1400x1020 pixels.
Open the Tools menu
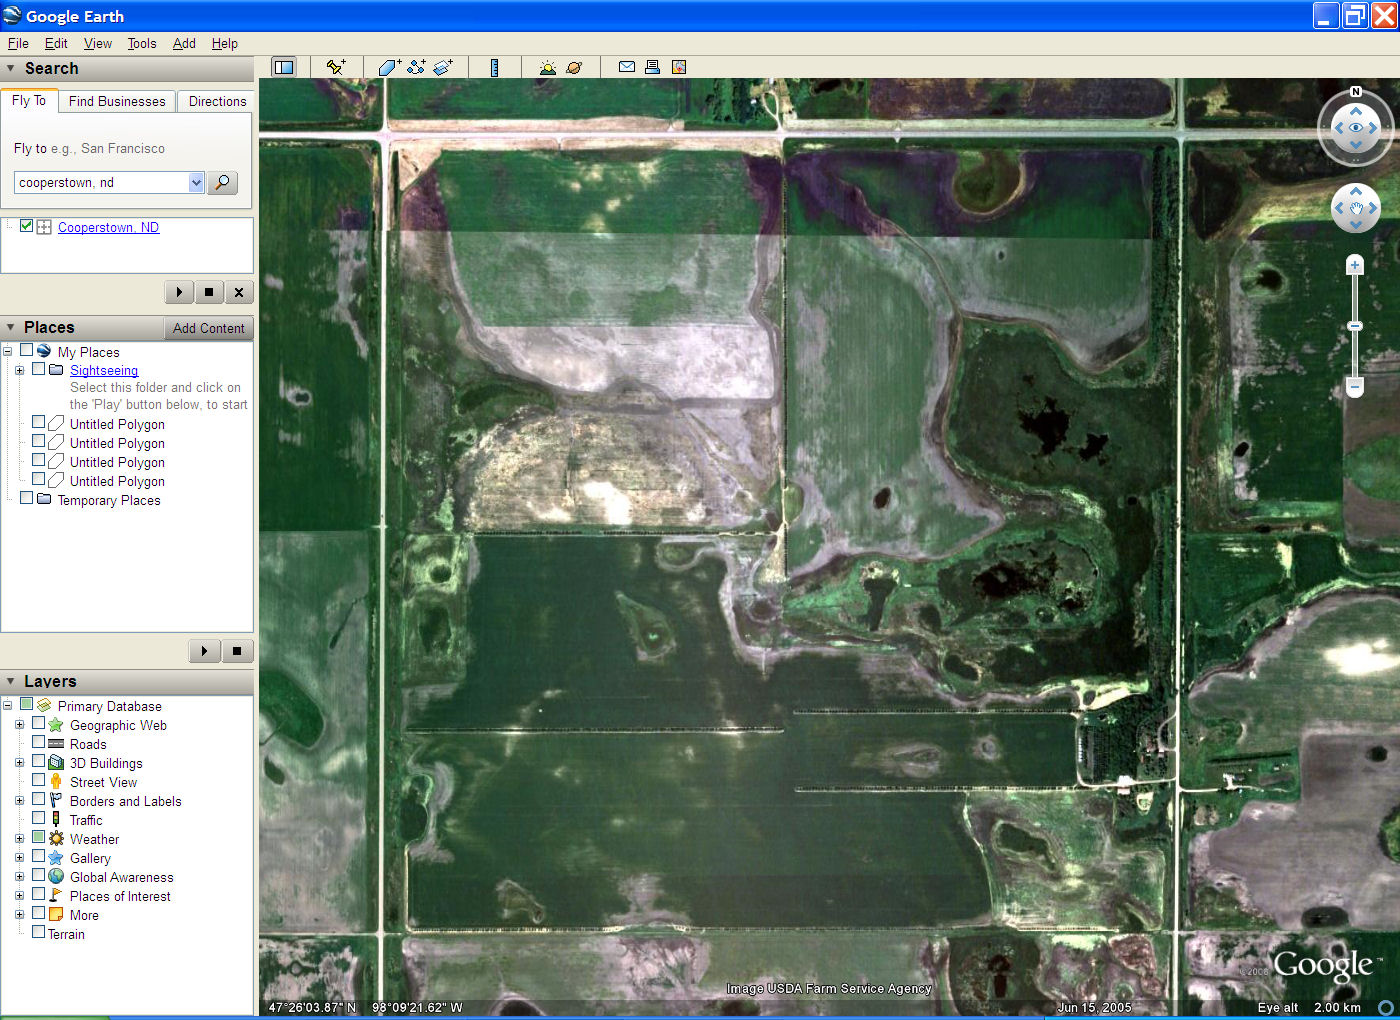point(142,43)
